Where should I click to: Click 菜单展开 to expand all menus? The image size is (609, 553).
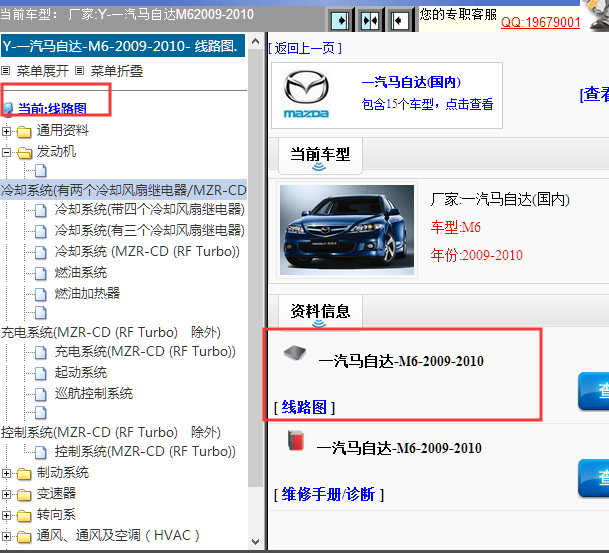point(43,71)
